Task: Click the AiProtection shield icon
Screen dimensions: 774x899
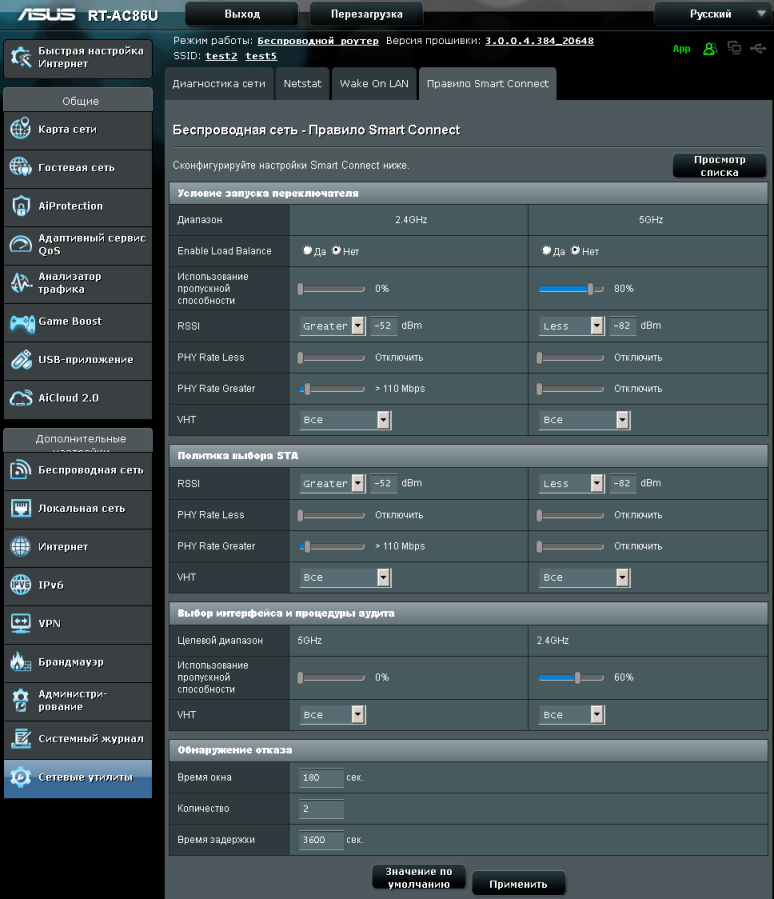Action: 21,205
